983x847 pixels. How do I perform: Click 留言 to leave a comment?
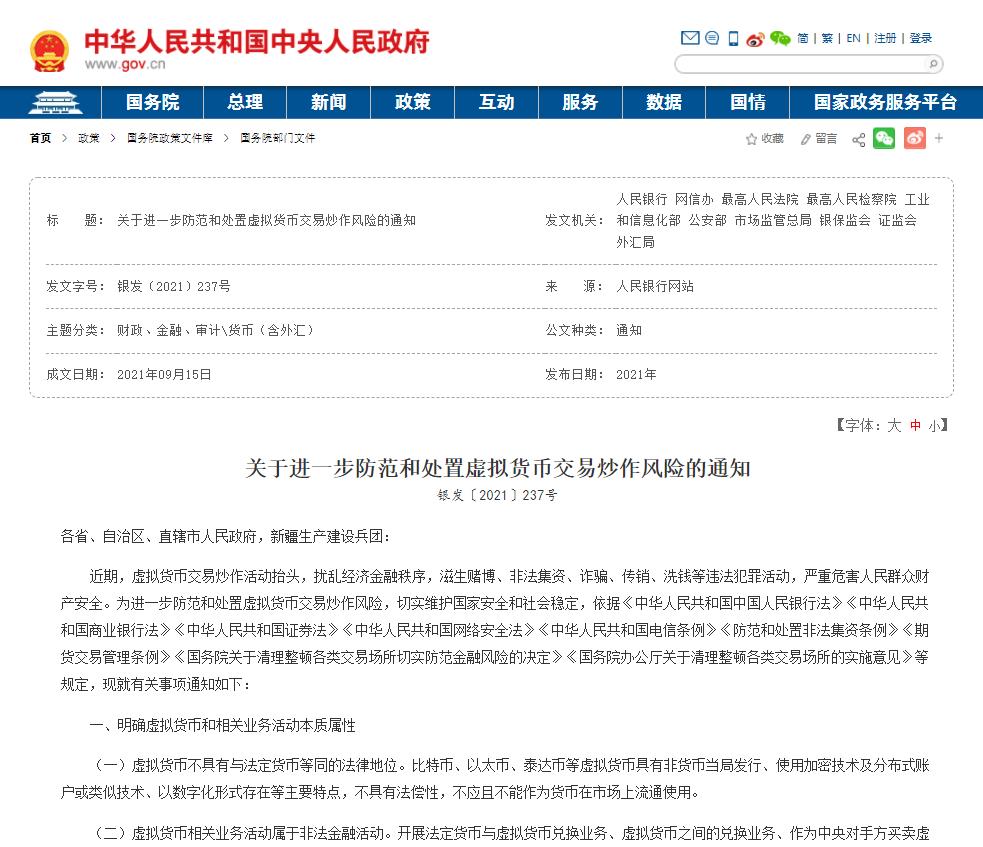click(x=822, y=138)
